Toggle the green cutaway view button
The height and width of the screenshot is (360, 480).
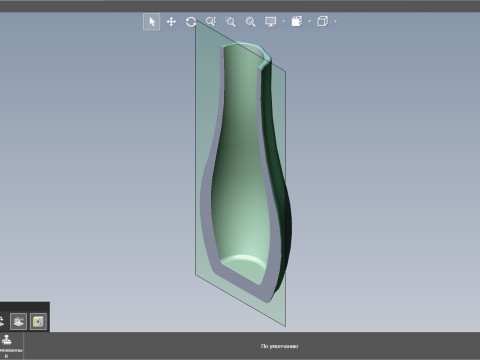click(38, 322)
